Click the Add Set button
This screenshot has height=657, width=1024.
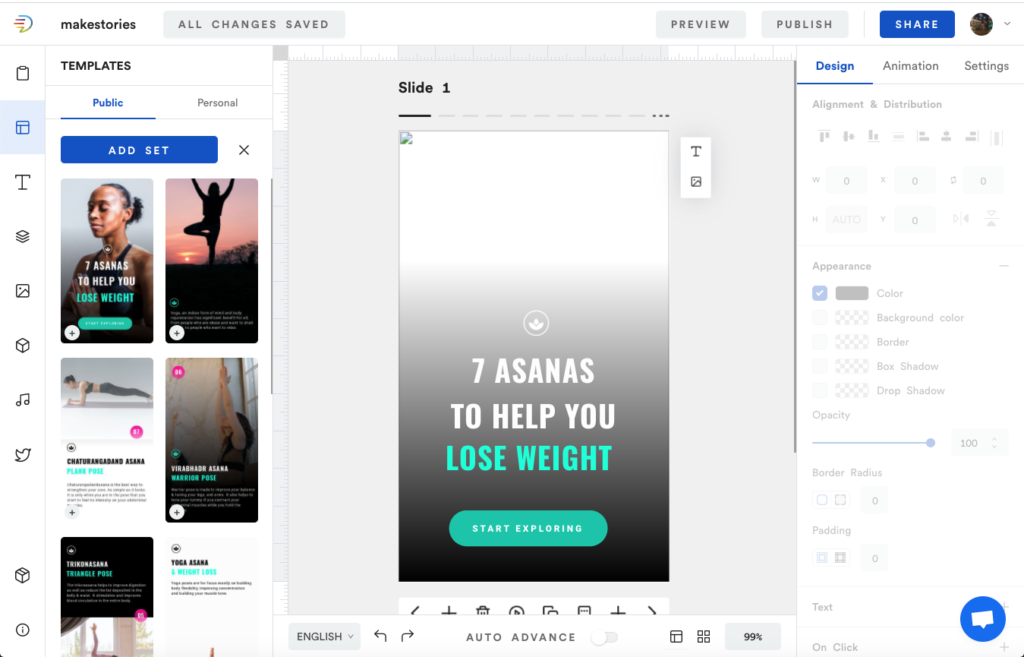coord(139,150)
